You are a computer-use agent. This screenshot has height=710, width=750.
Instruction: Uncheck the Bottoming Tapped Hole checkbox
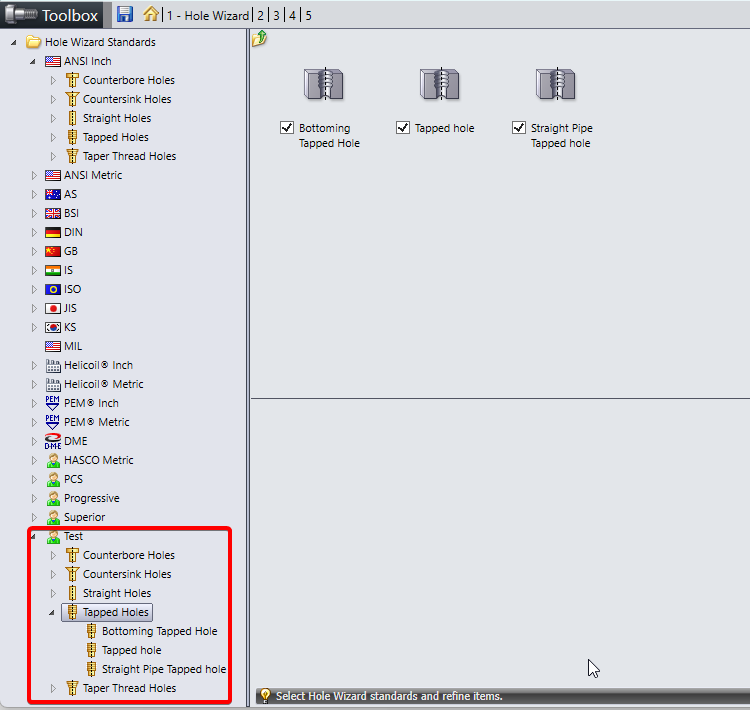tap(287, 128)
